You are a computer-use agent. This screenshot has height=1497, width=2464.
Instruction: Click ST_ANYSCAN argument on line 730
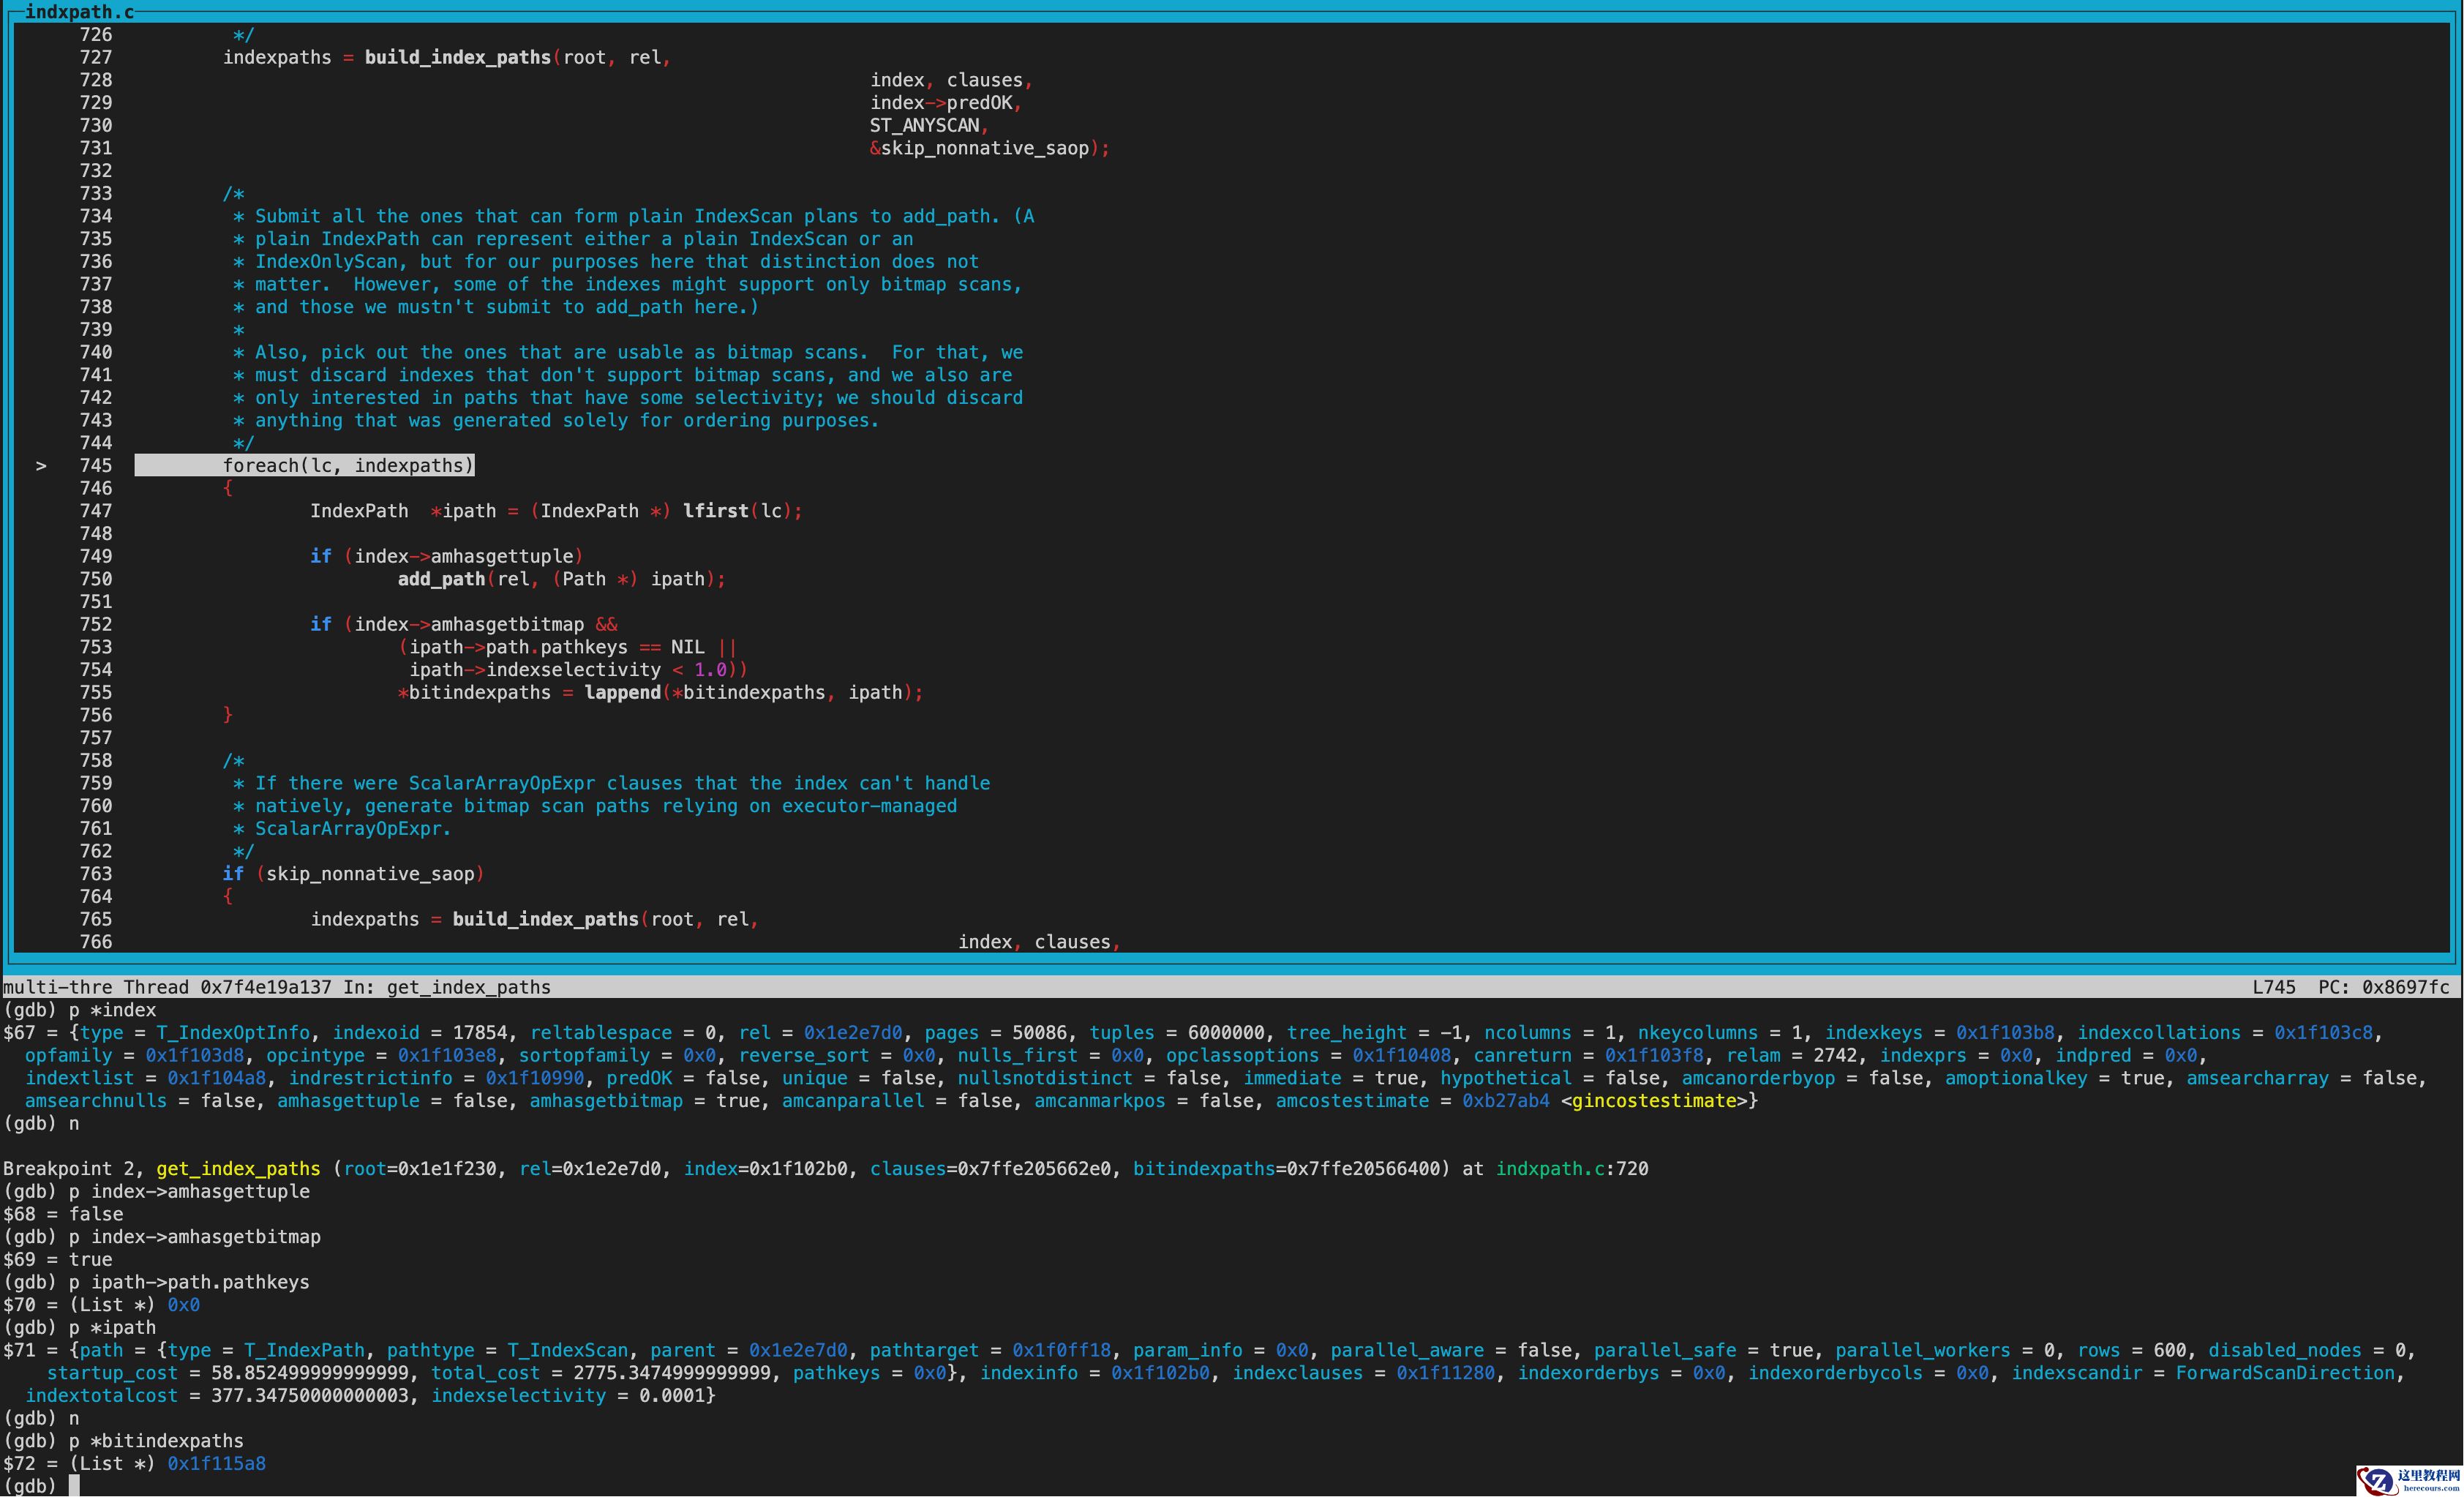[x=924, y=126]
